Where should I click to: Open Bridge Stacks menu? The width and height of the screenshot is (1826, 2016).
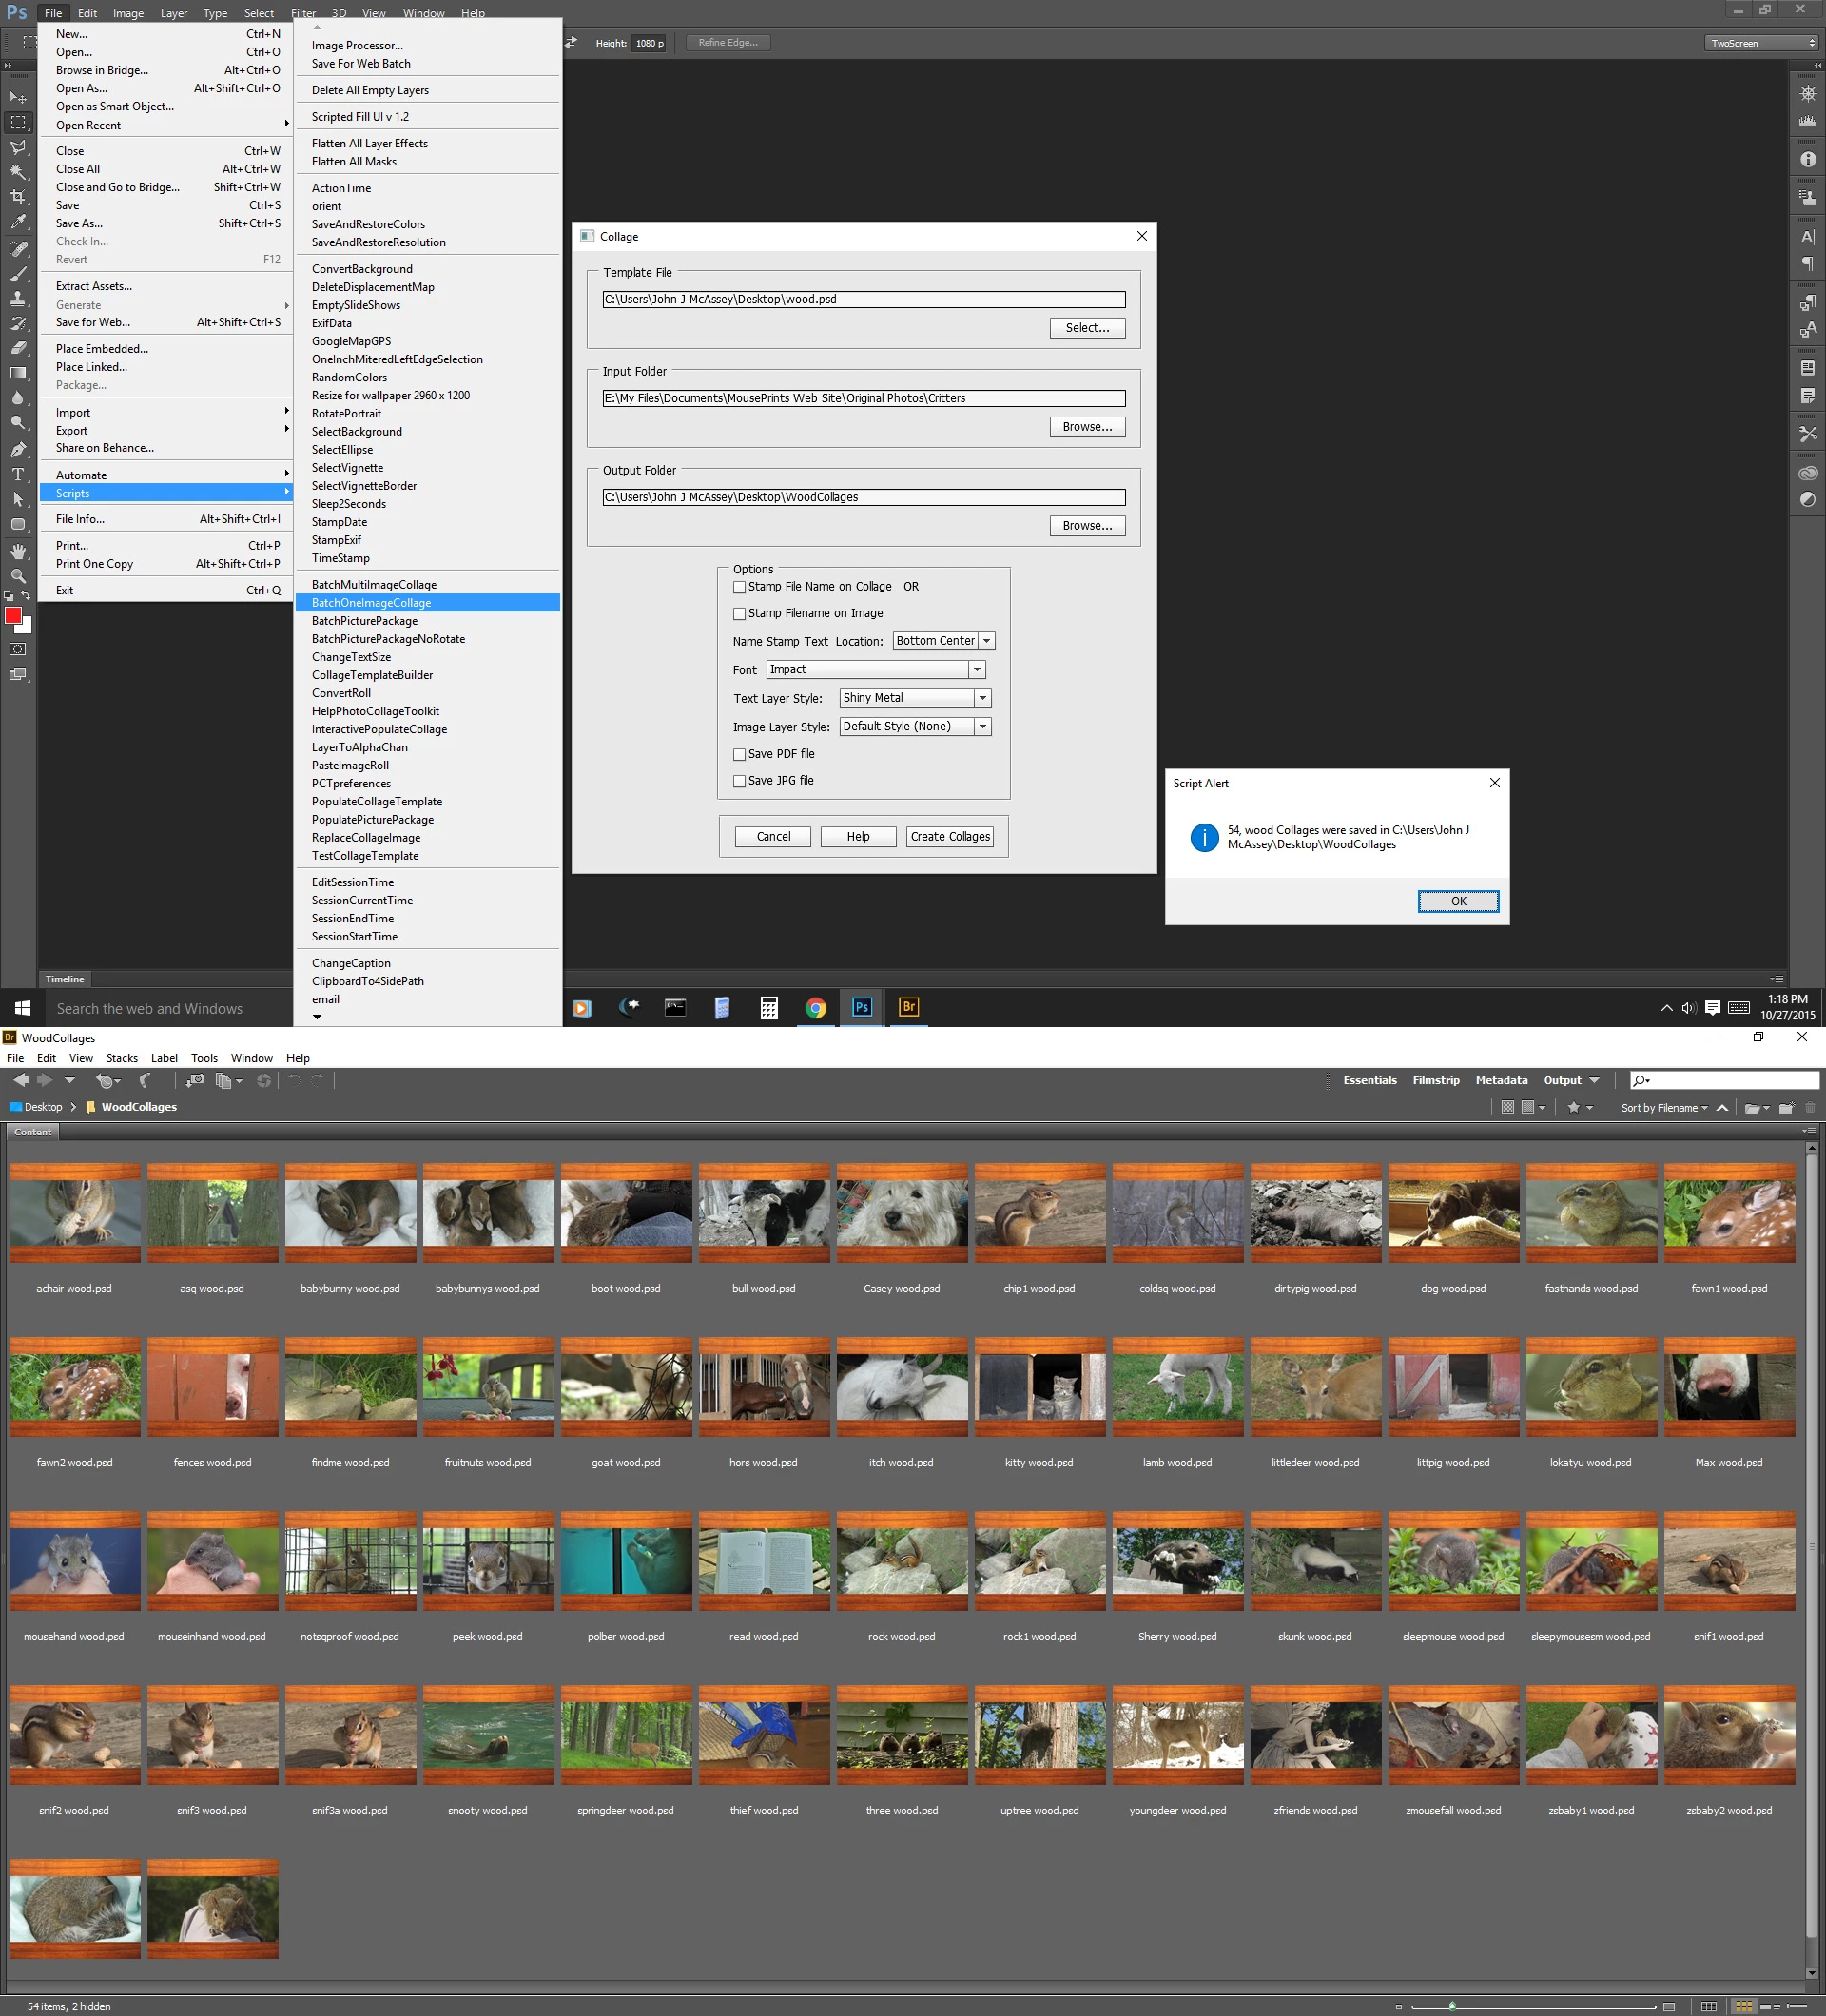pos(121,1058)
